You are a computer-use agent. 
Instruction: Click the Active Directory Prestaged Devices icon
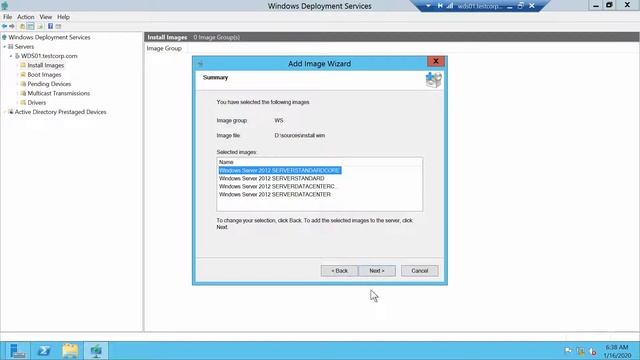coord(11,112)
